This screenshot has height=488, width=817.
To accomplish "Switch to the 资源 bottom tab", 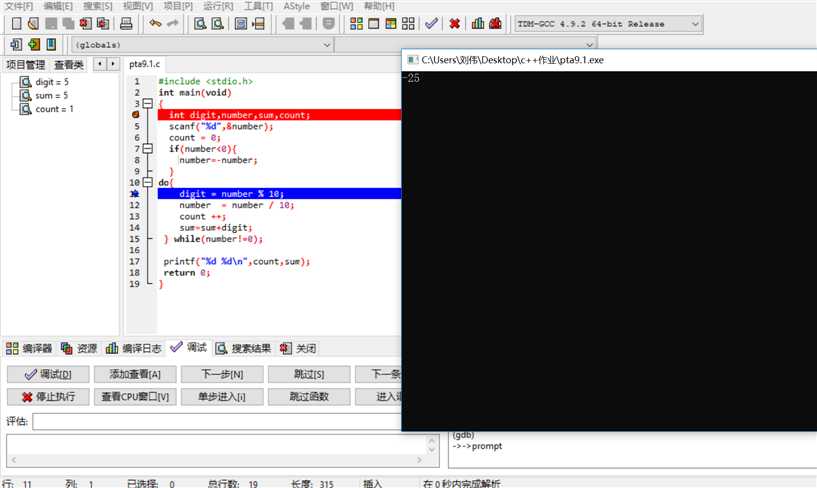I will coord(79,348).
